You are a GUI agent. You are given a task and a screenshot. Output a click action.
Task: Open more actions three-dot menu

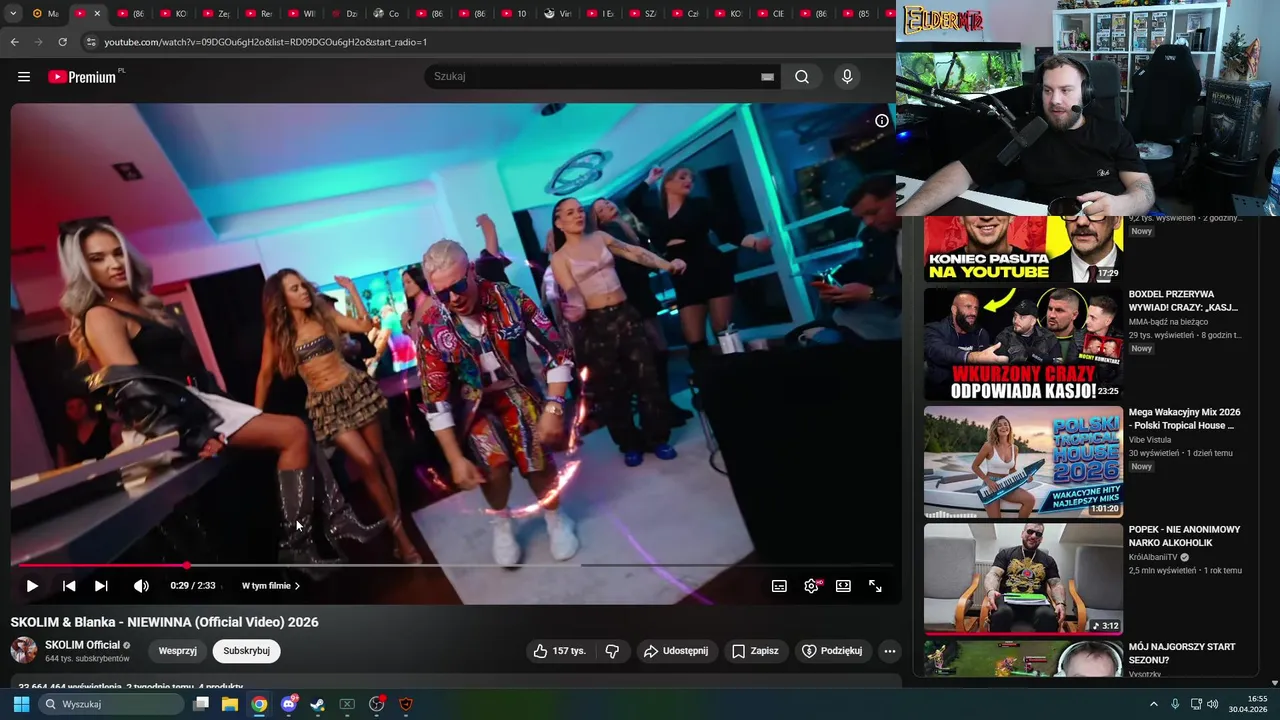click(889, 651)
